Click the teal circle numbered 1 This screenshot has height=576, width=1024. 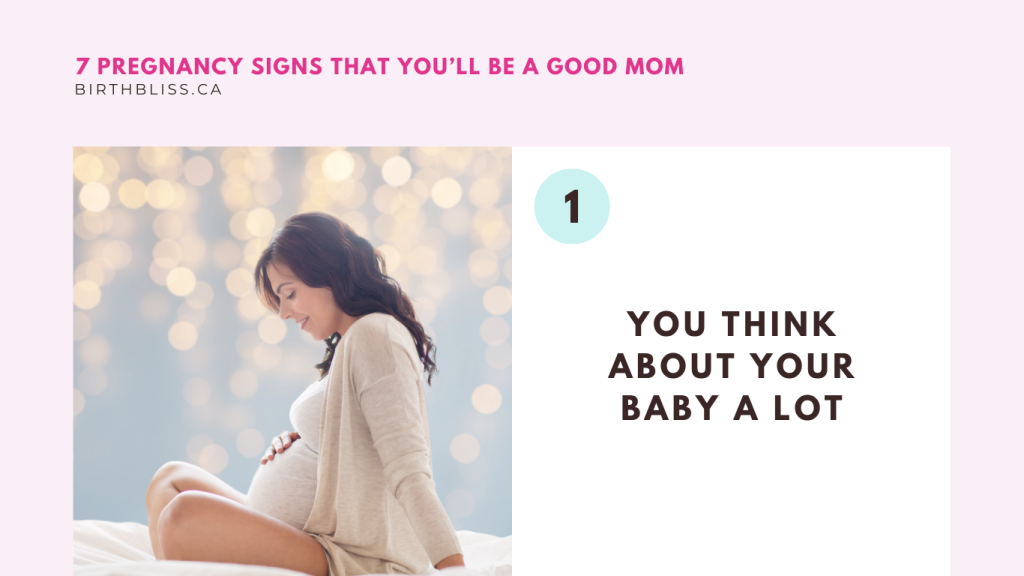click(571, 206)
